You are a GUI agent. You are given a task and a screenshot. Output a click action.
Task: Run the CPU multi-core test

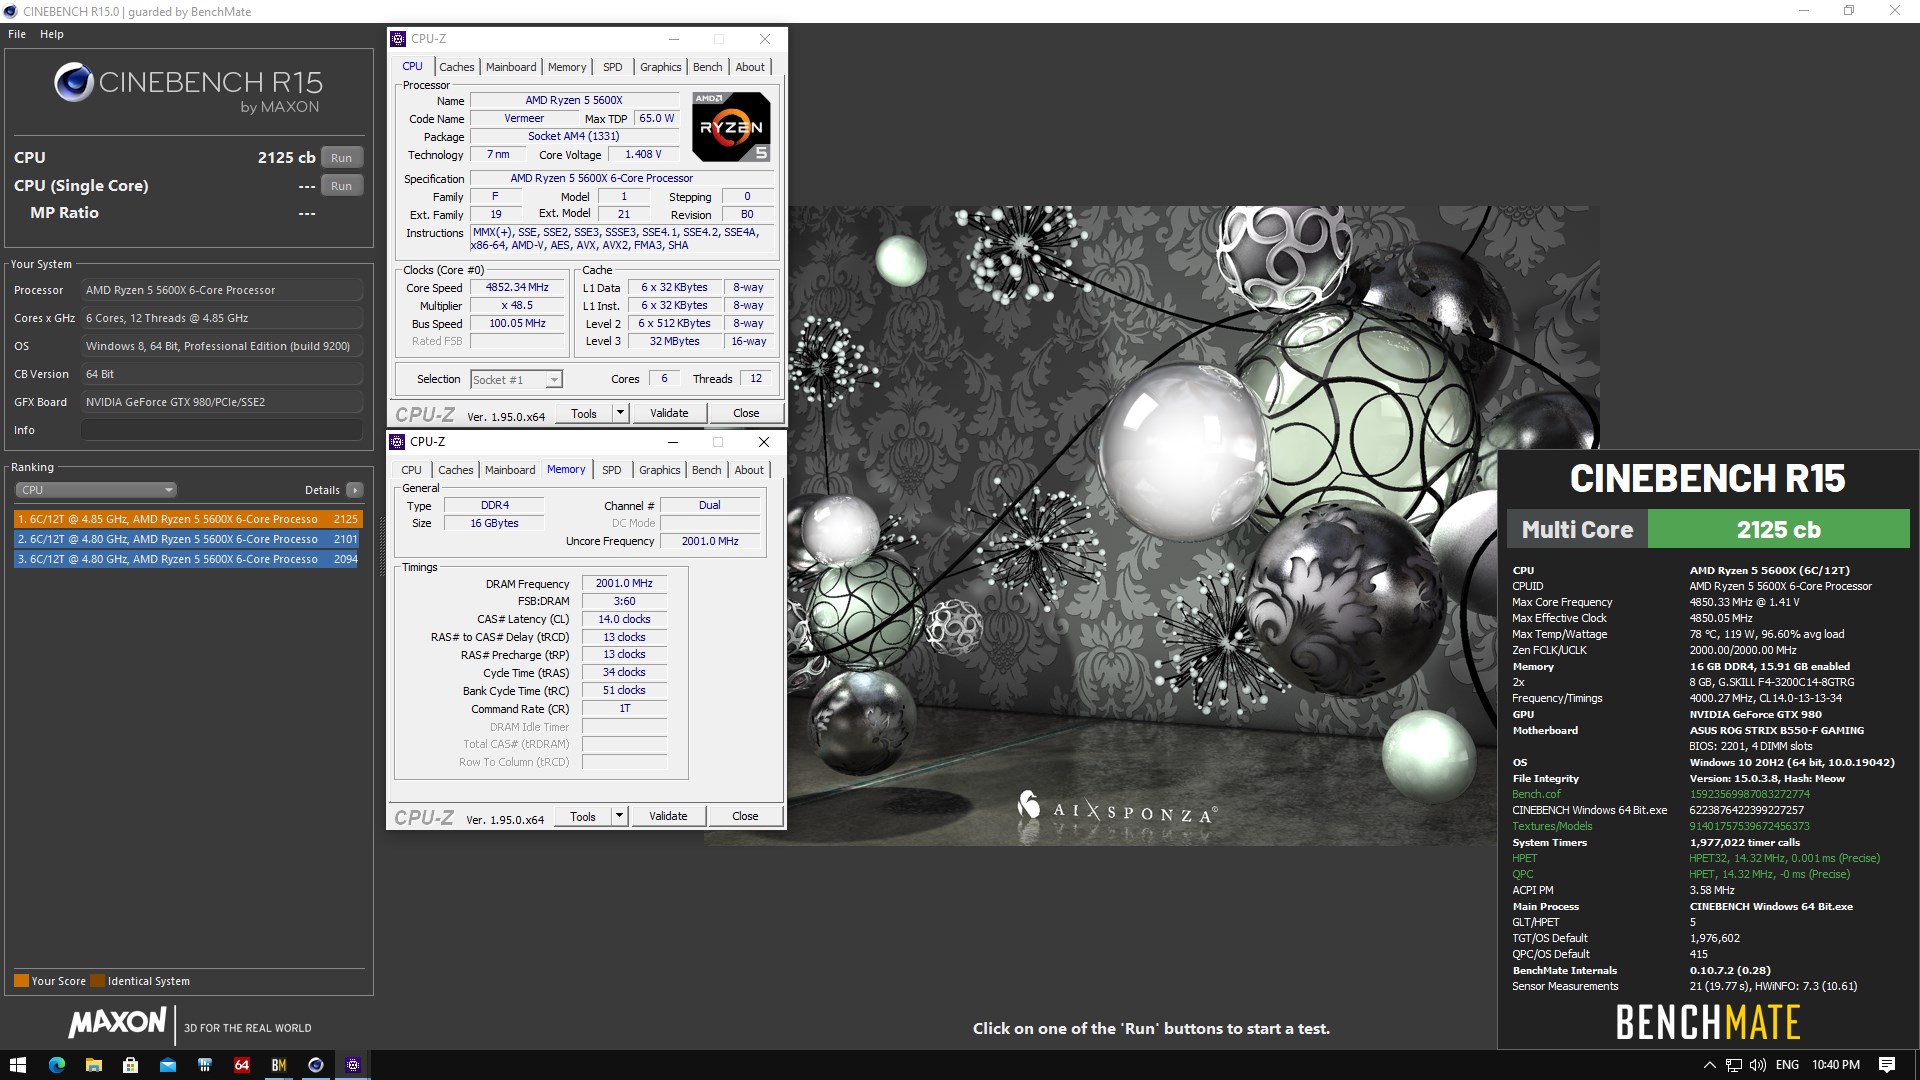coord(341,158)
